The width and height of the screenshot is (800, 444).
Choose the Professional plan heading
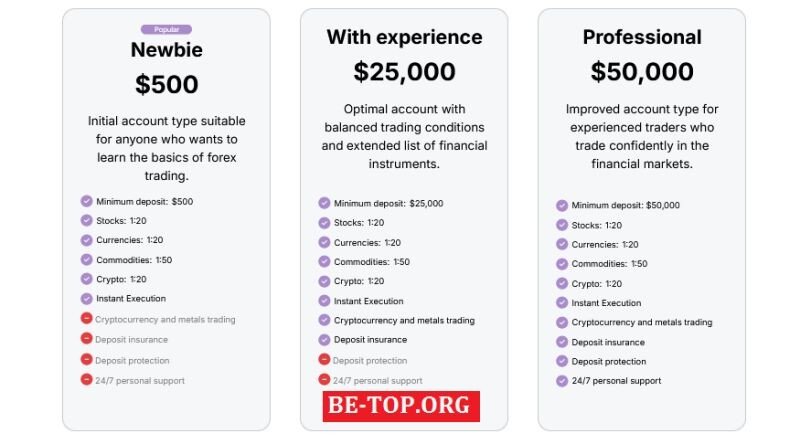(642, 37)
